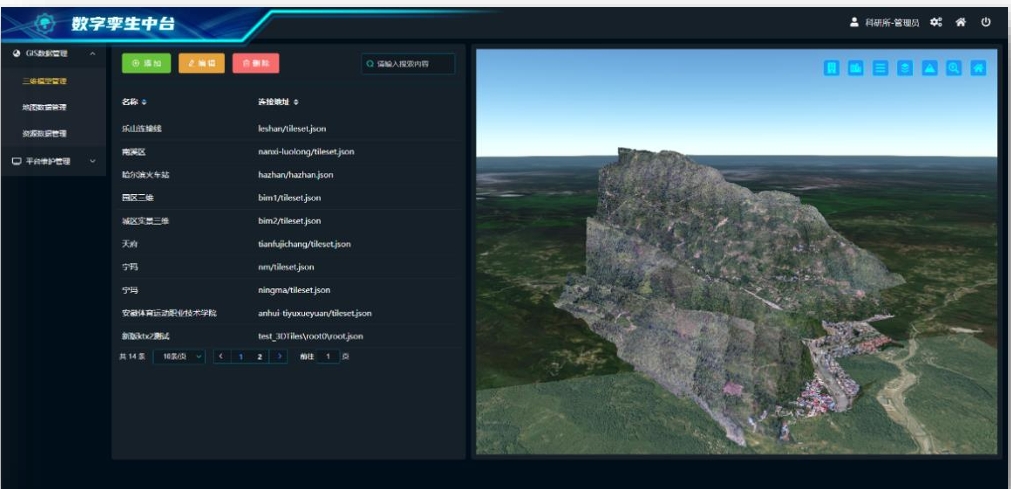The width and height of the screenshot is (1011, 489).
Task: Click the header home icon
Action: pyautogui.click(x=961, y=22)
